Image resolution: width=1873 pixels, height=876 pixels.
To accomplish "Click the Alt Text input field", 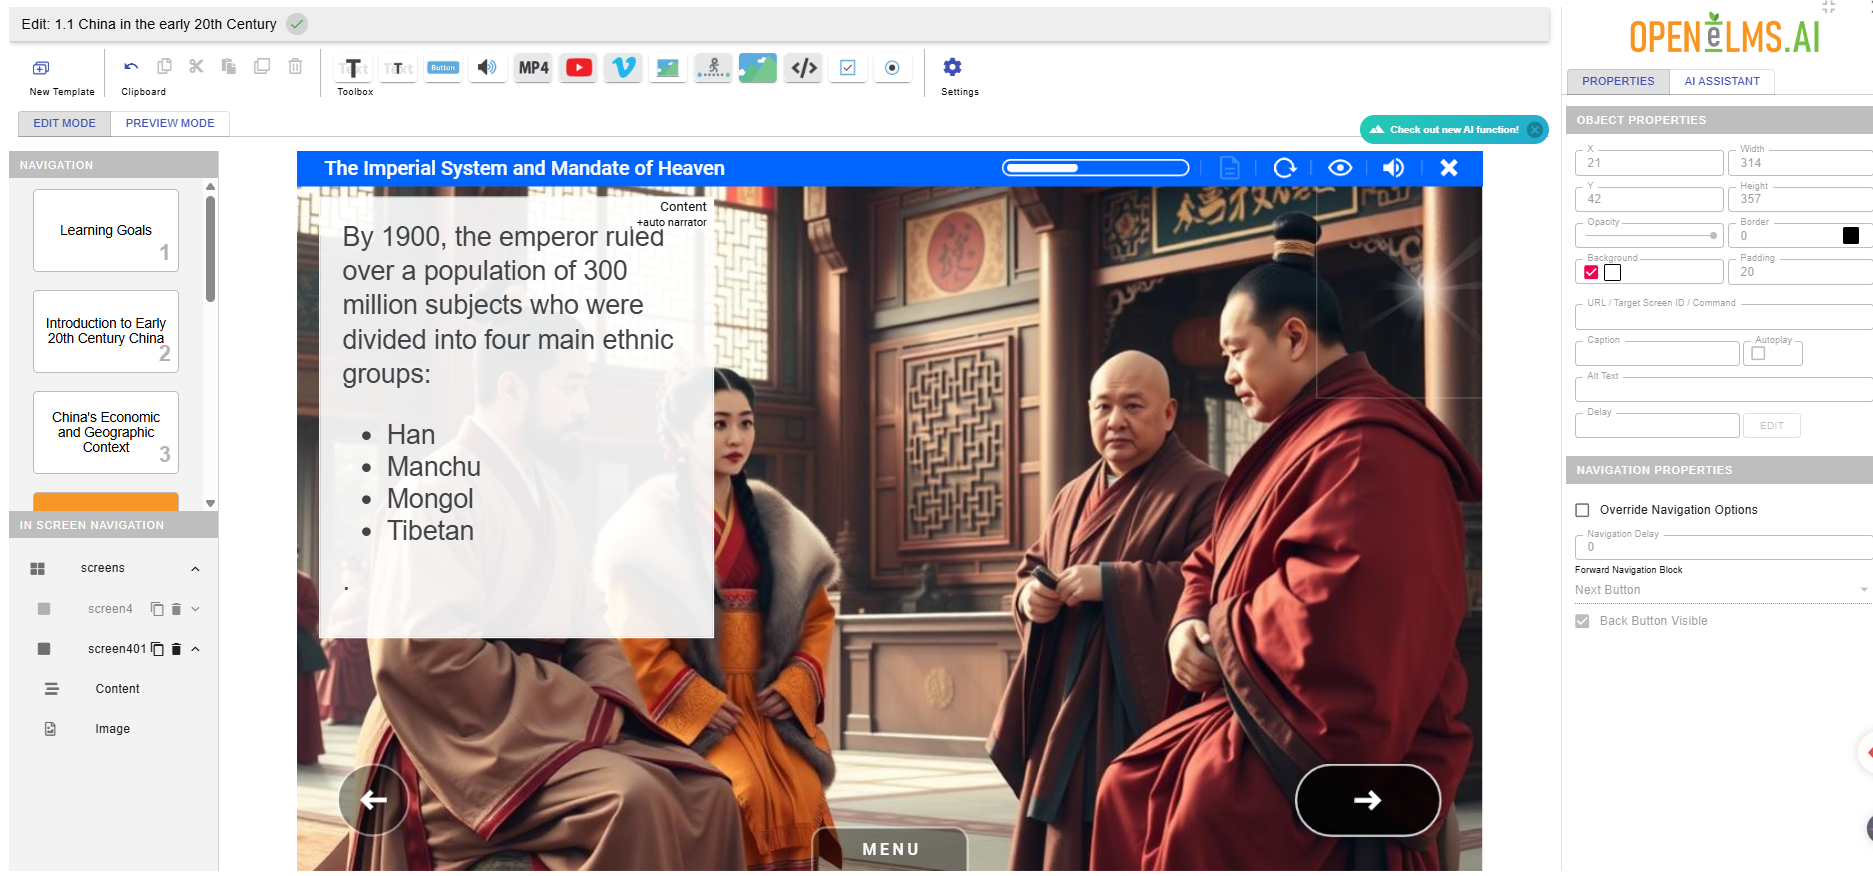I will coord(1723,389).
